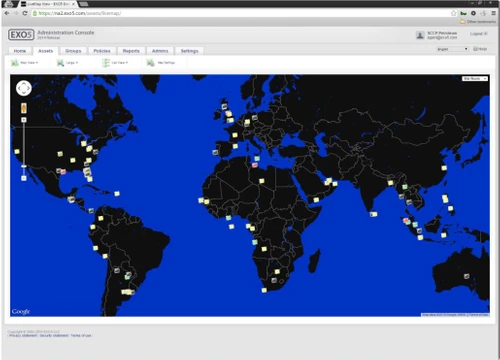Select the Street View pegman icon
The height and width of the screenshot is (360, 500).
pos(24,108)
